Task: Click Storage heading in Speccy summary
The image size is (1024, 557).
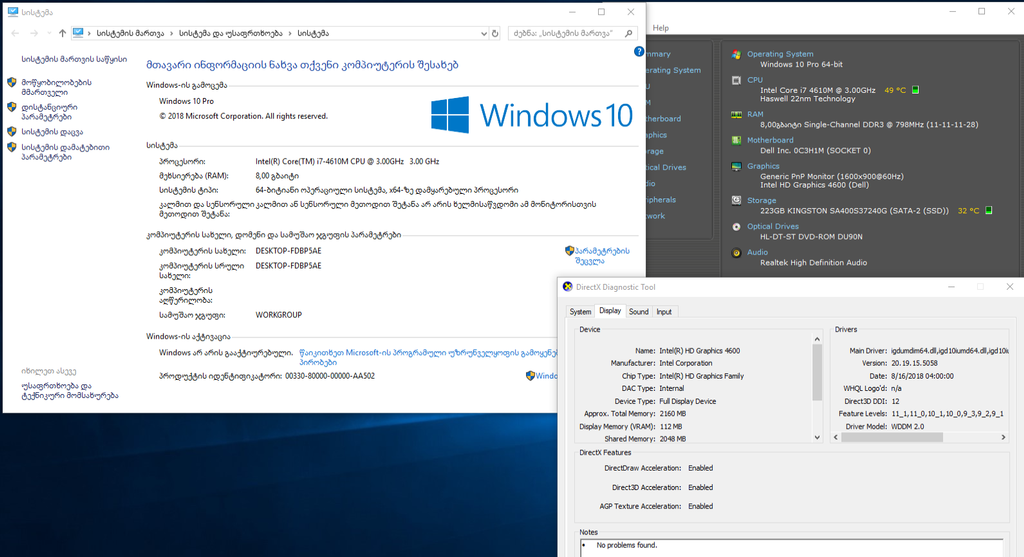Action: pos(761,200)
